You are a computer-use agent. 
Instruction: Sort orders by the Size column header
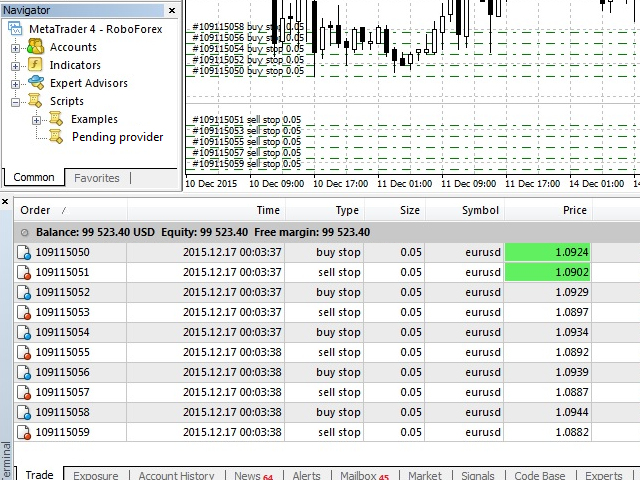pyautogui.click(x=394, y=210)
